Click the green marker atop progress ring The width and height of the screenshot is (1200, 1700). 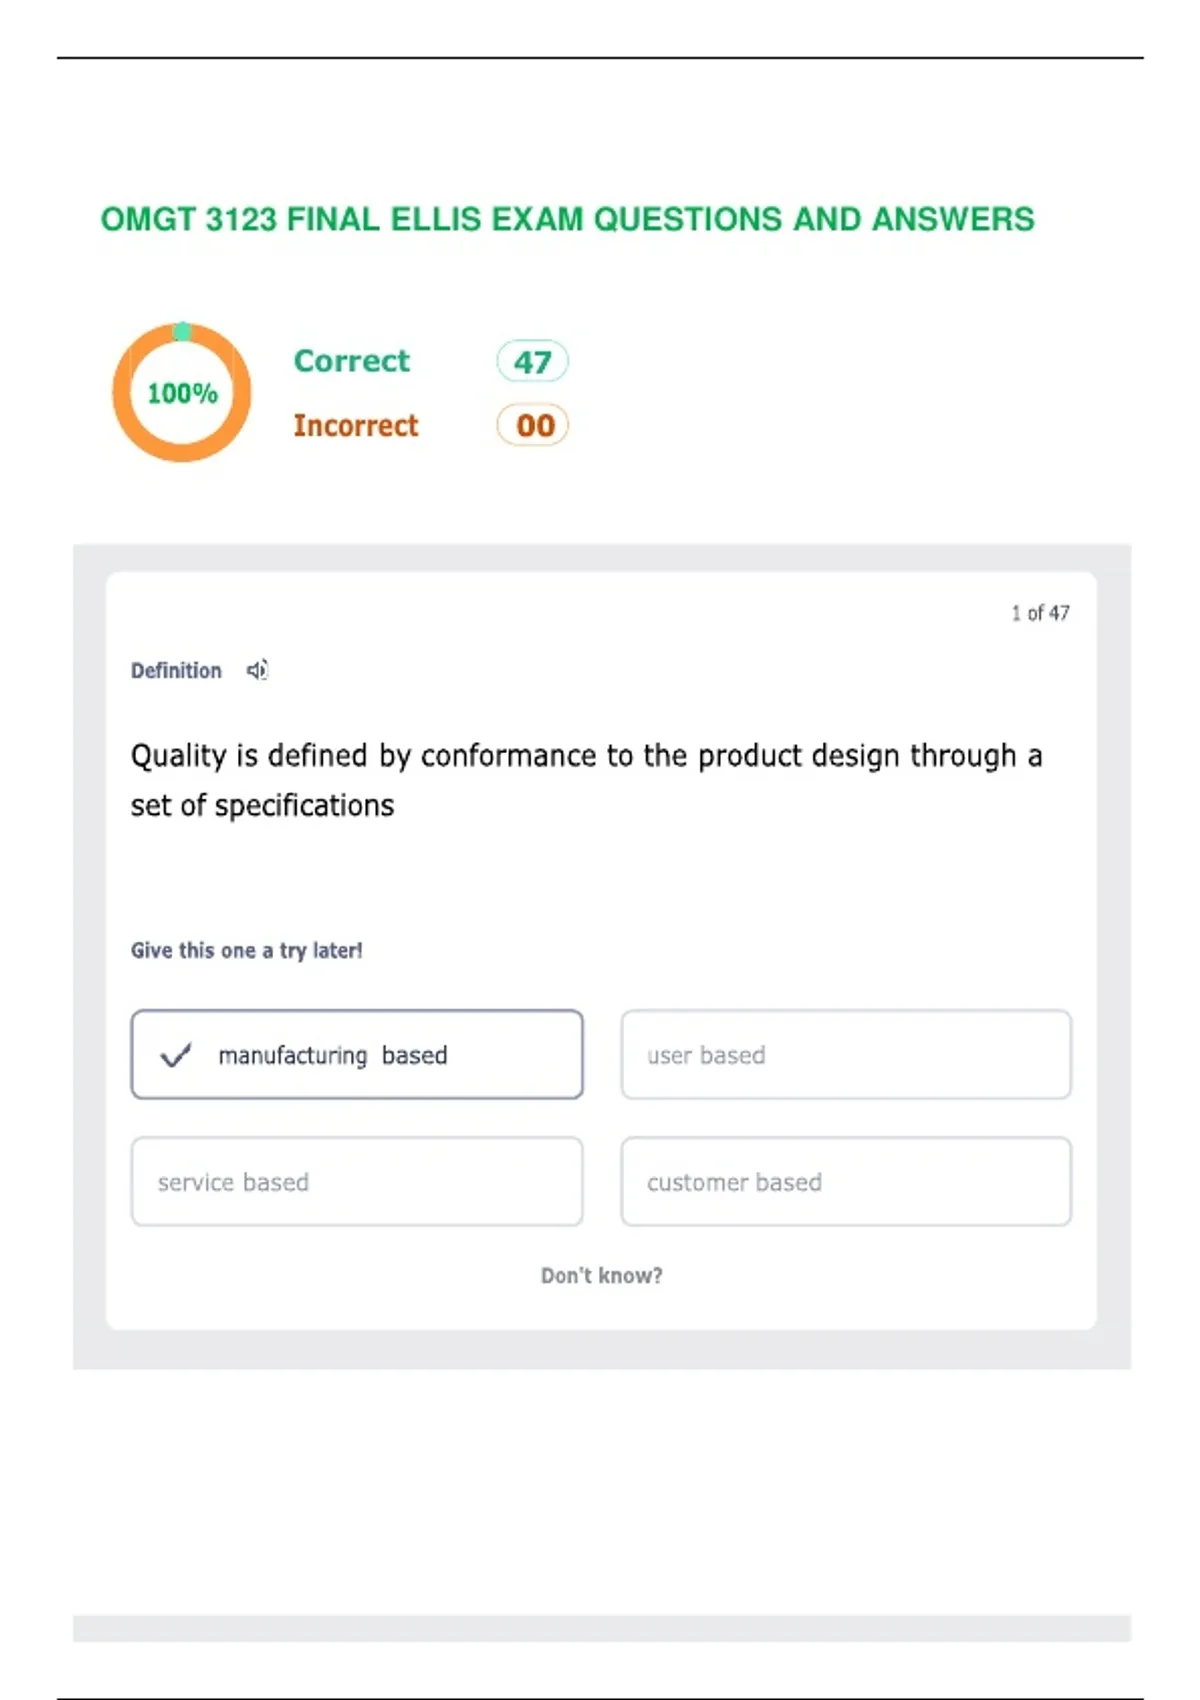click(x=182, y=331)
